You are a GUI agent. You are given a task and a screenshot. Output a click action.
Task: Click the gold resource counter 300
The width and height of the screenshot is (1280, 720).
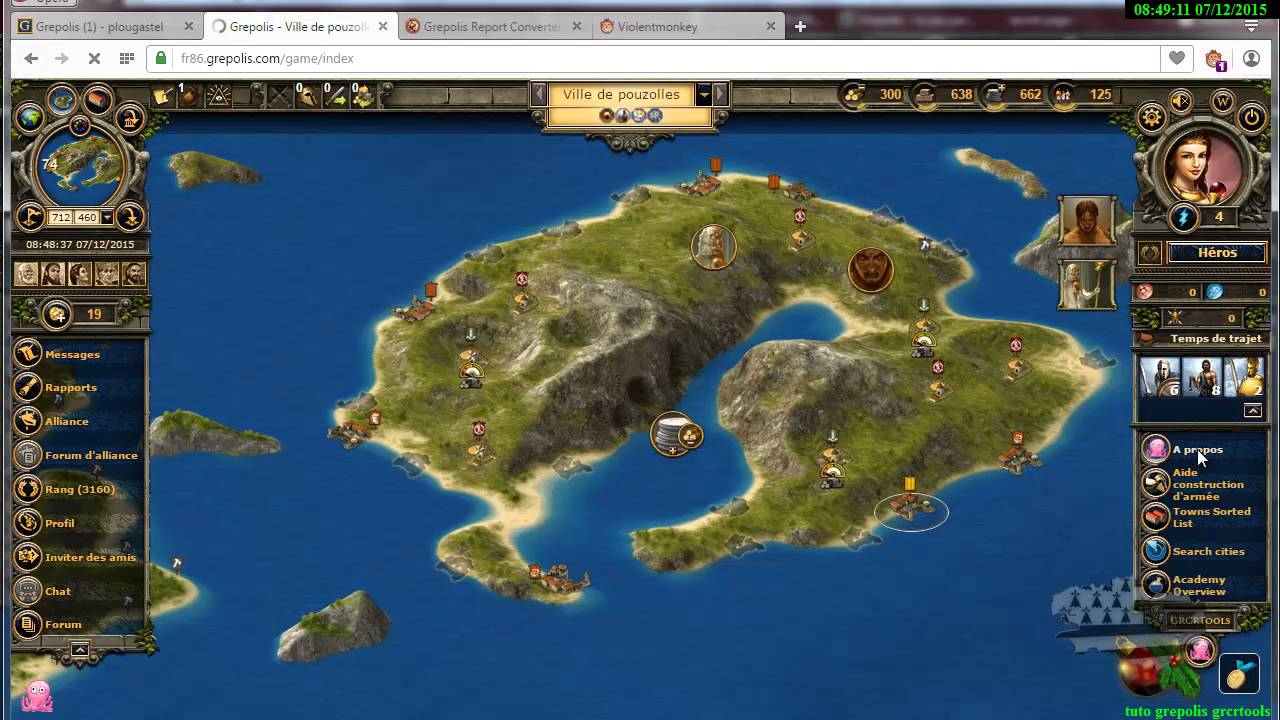pyautogui.click(x=875, y=94)
